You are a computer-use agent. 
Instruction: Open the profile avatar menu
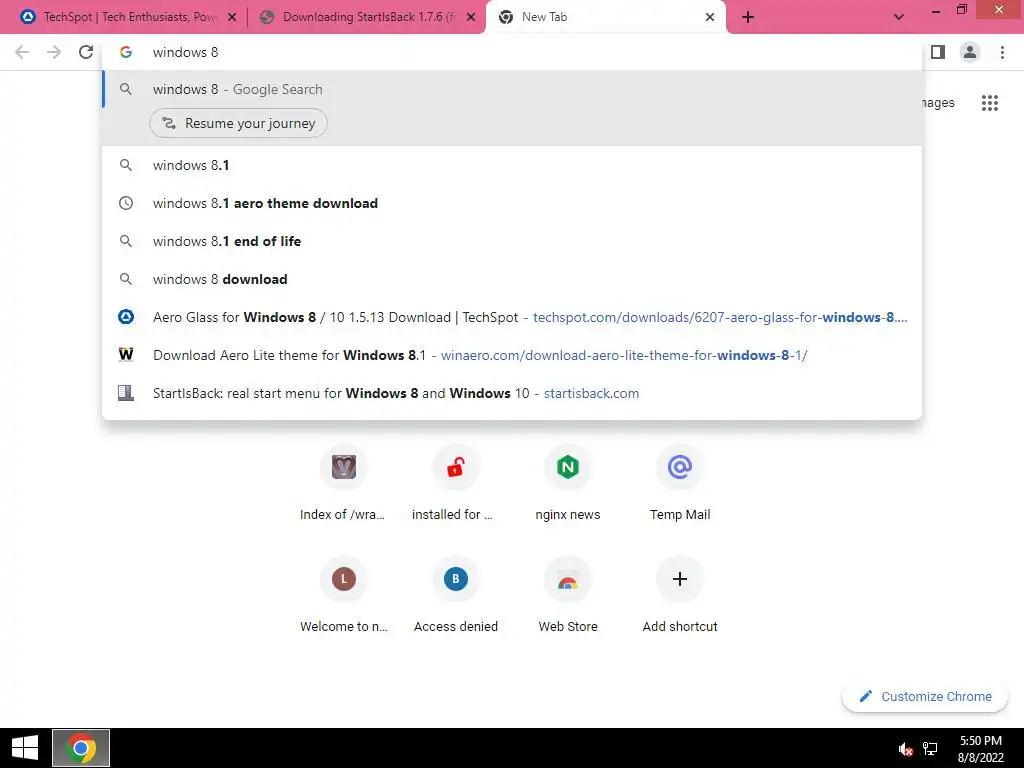tap(970, 52)
